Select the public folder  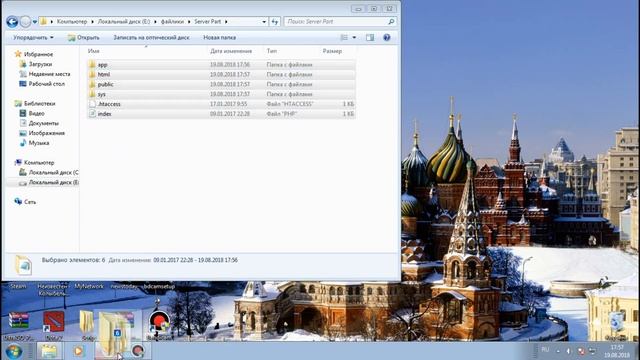pos(221,84)
